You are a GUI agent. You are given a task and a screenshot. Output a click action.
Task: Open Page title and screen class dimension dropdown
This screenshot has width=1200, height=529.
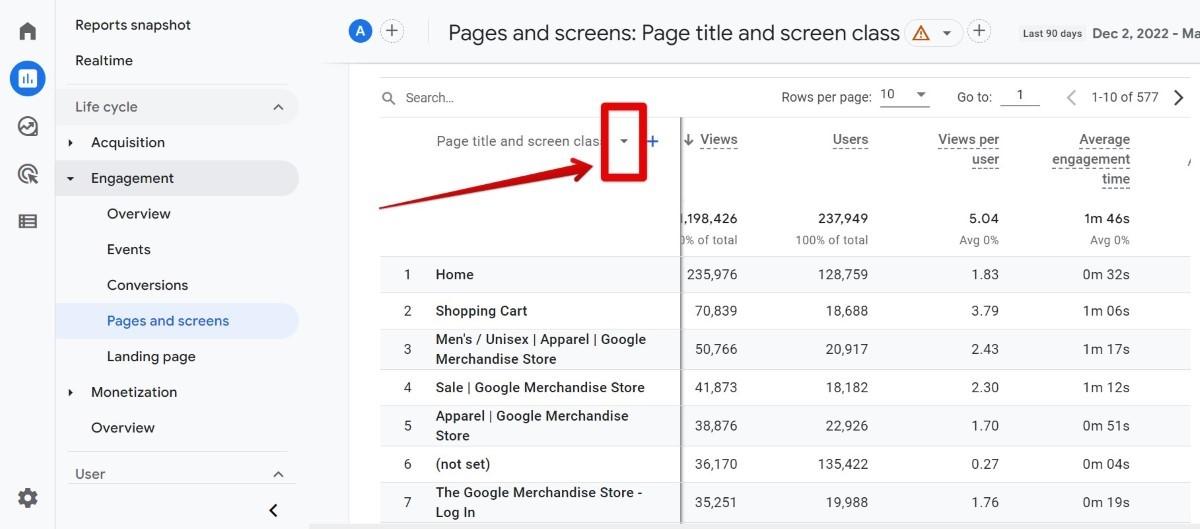(624, 141)
